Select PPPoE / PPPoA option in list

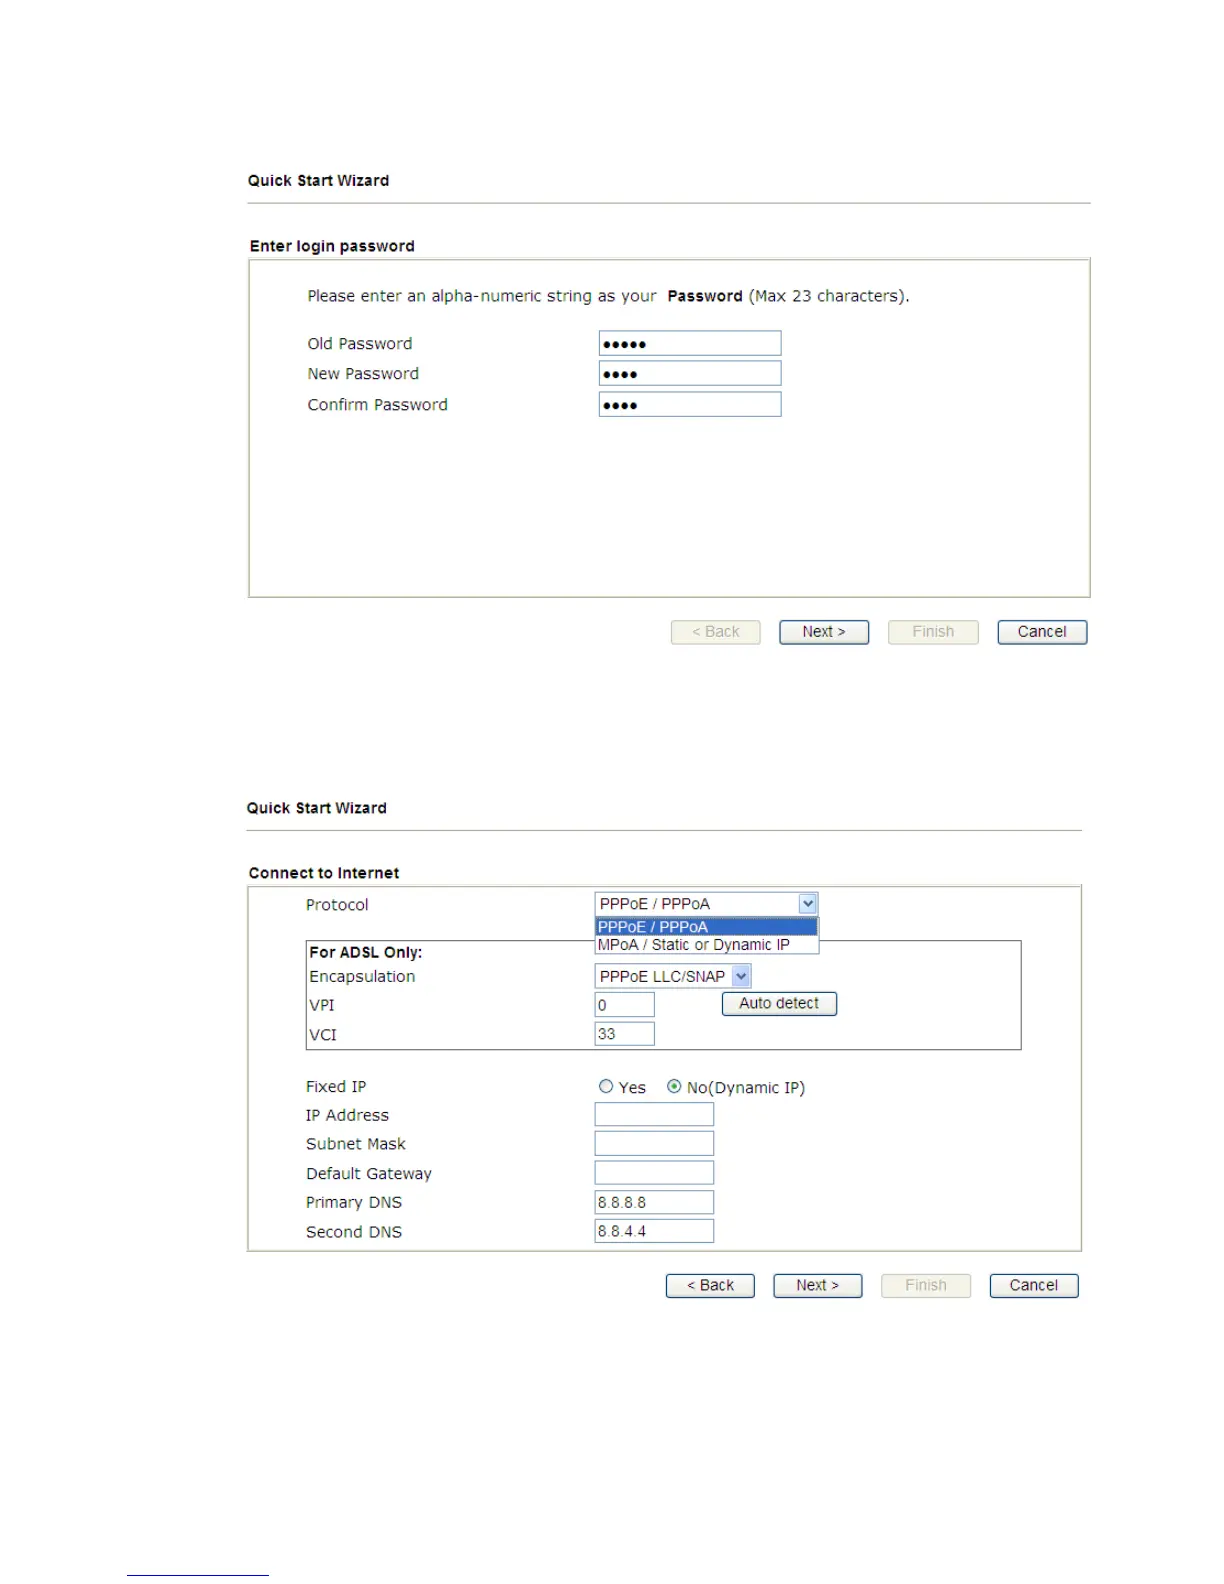coord(707,927)
